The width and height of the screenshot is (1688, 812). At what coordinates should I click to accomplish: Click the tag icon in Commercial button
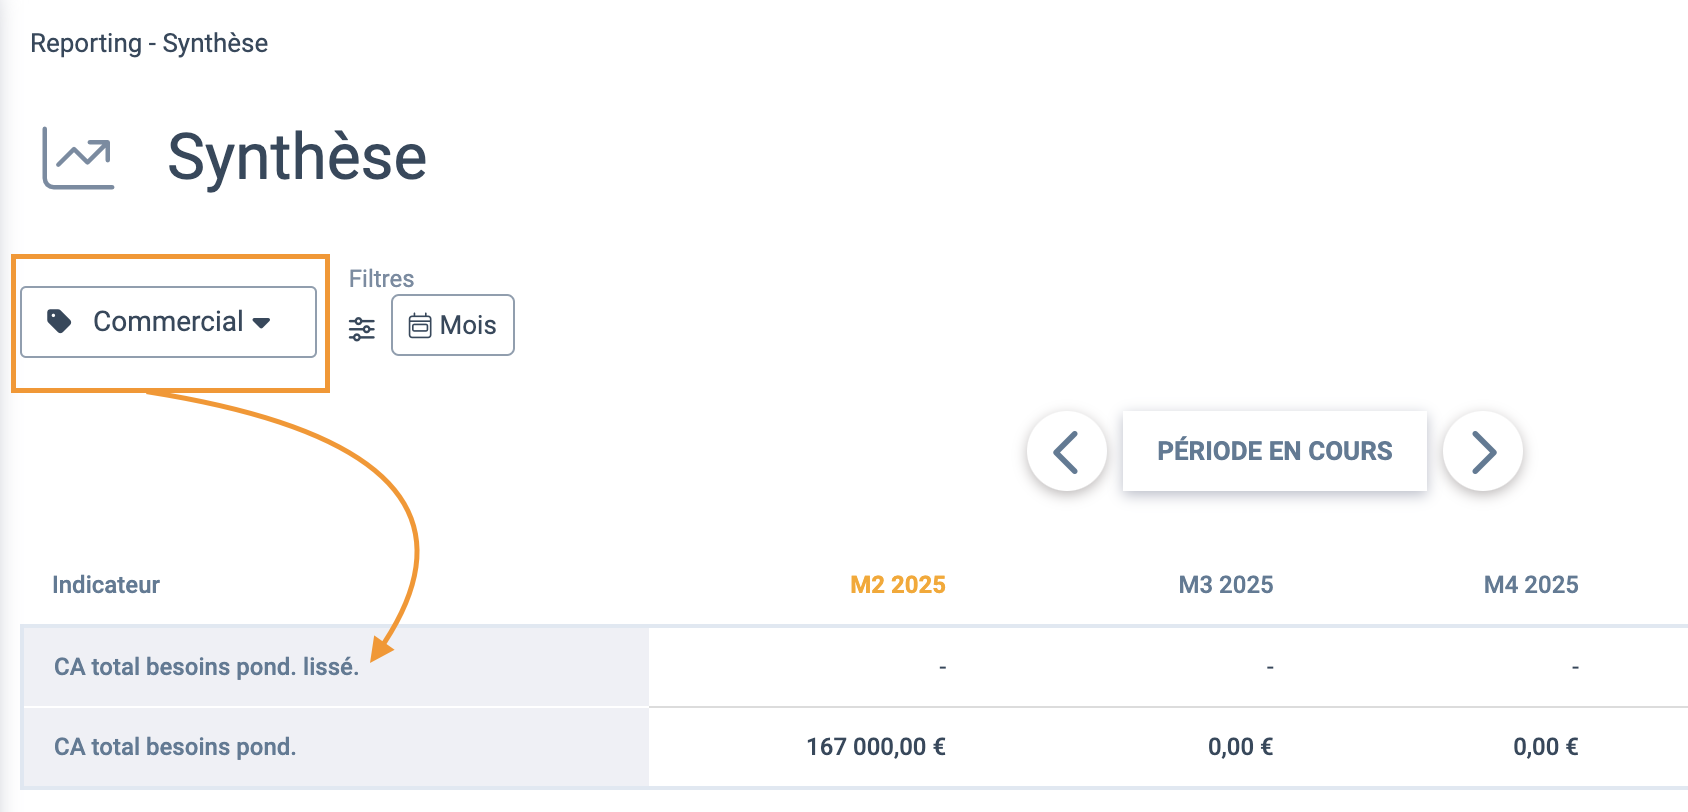pyautogui.click(x=60, y=321)
